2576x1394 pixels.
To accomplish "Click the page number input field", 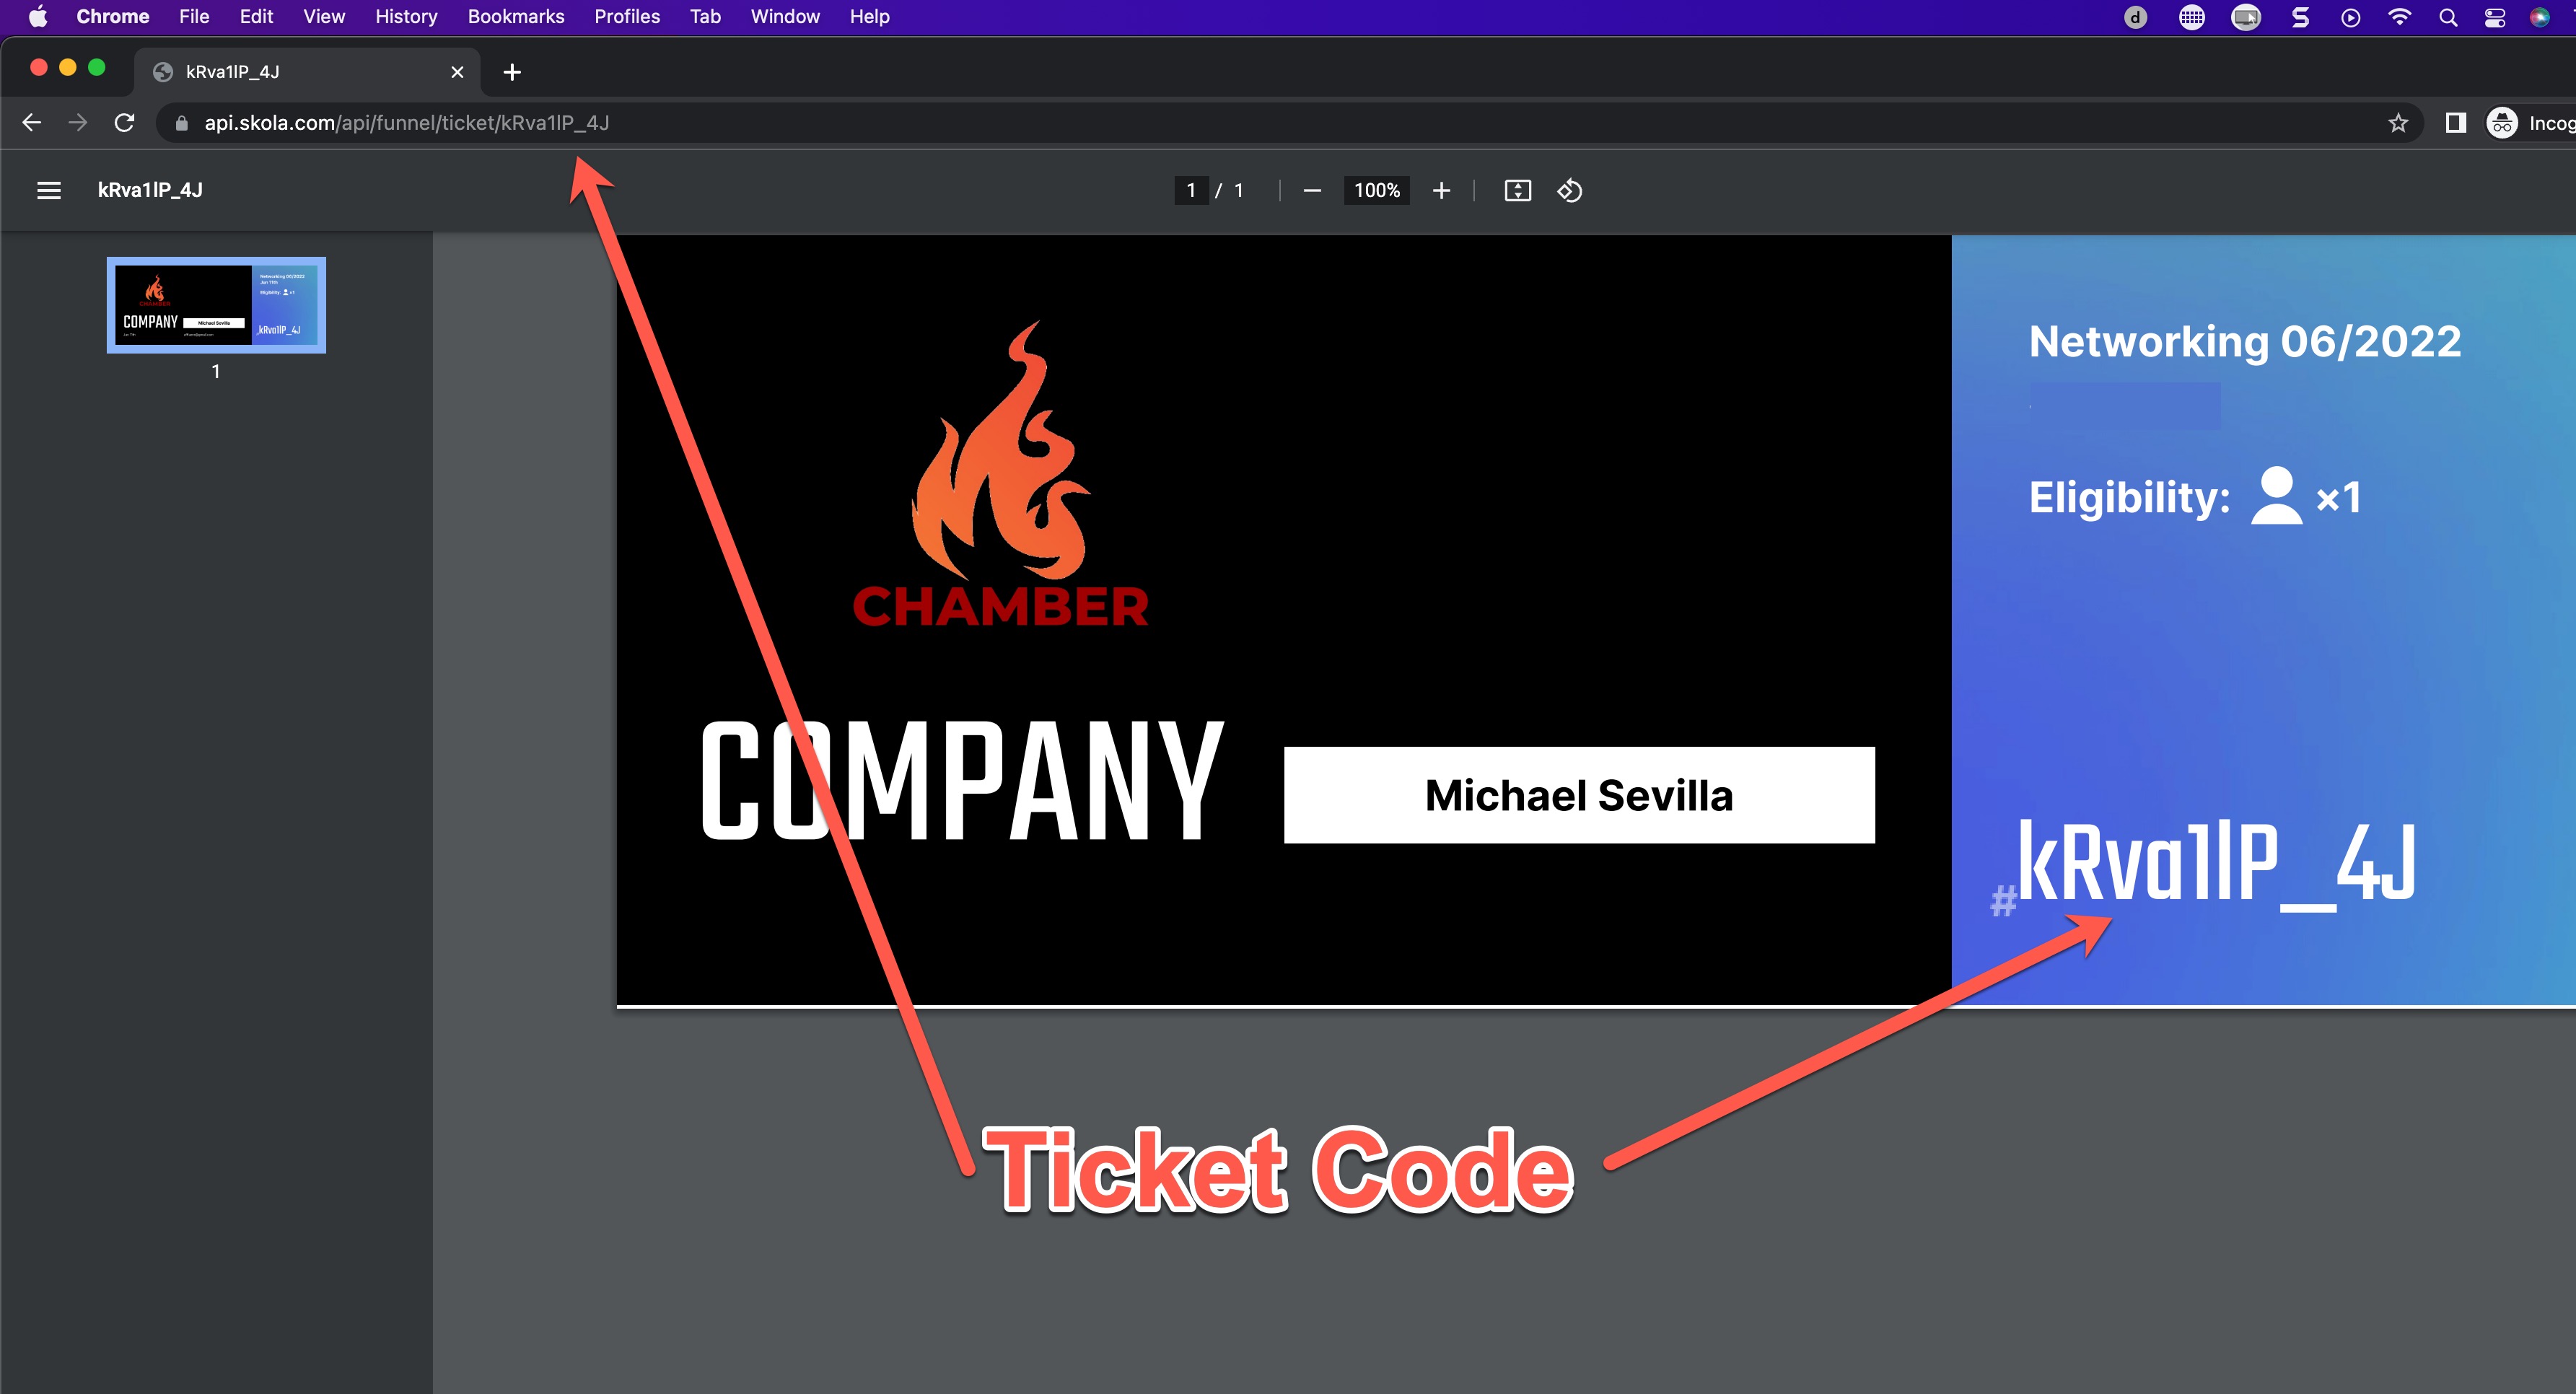I will (x=1190, y=190).
